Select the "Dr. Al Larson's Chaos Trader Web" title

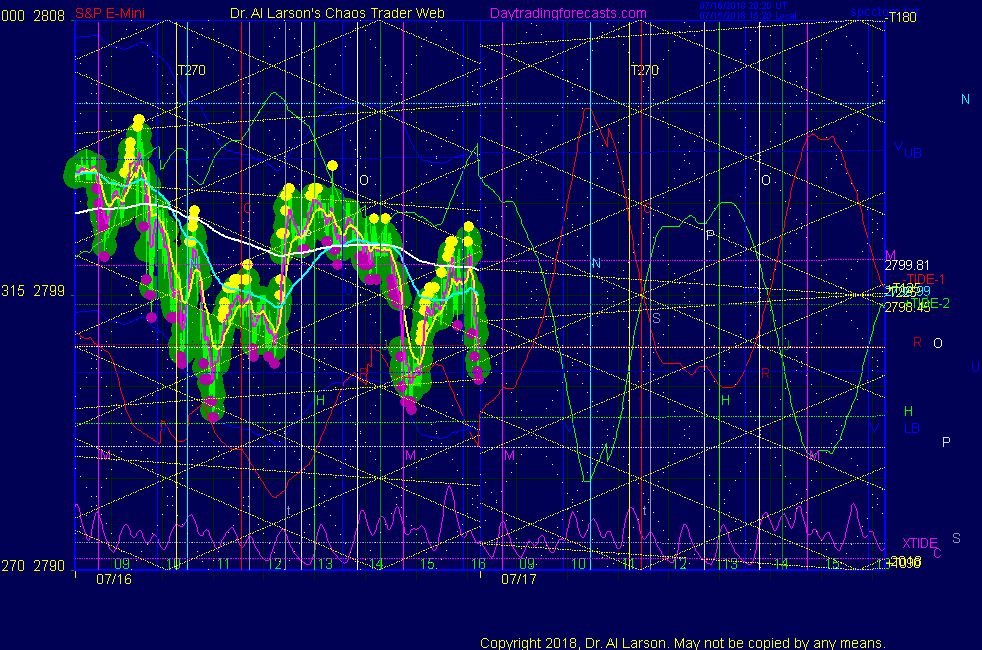(x=338, y=13)
